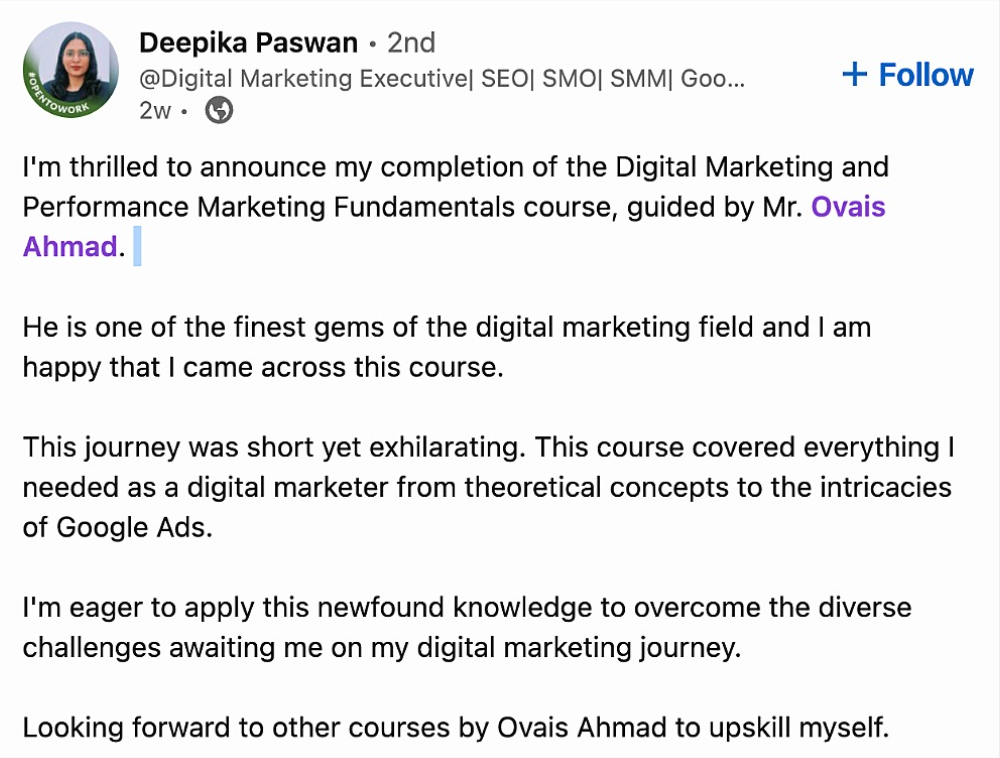Click the blue highlighted space after "Ahmad."
This screenshot has height=758, width=1000.
[137, 247]
